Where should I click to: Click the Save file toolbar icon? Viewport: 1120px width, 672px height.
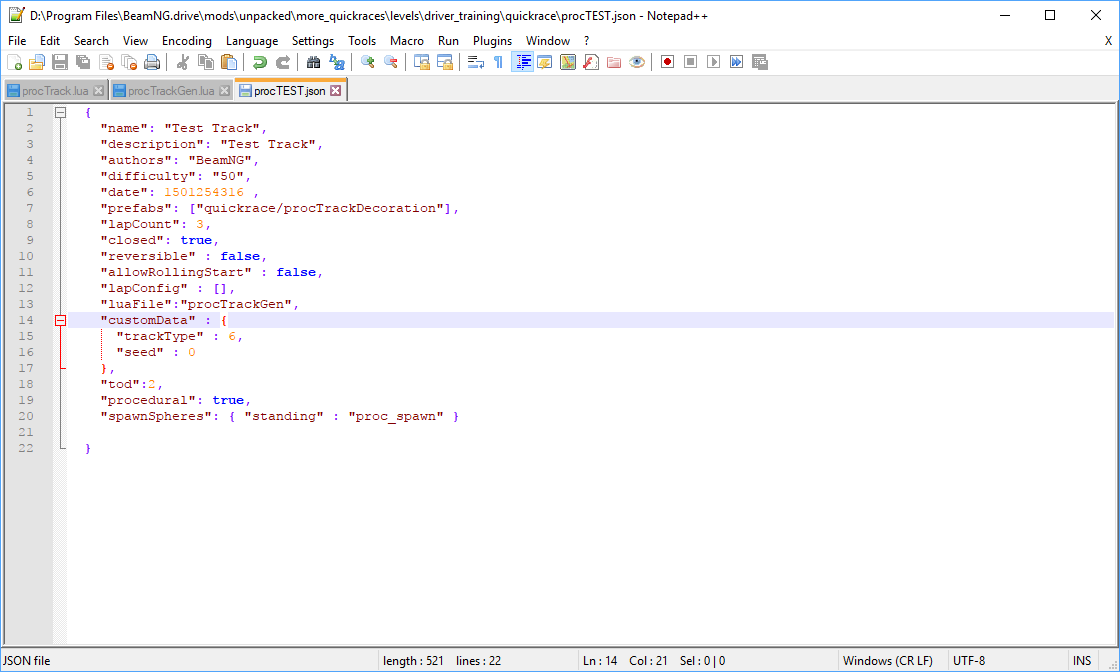(x=60, y=62)
